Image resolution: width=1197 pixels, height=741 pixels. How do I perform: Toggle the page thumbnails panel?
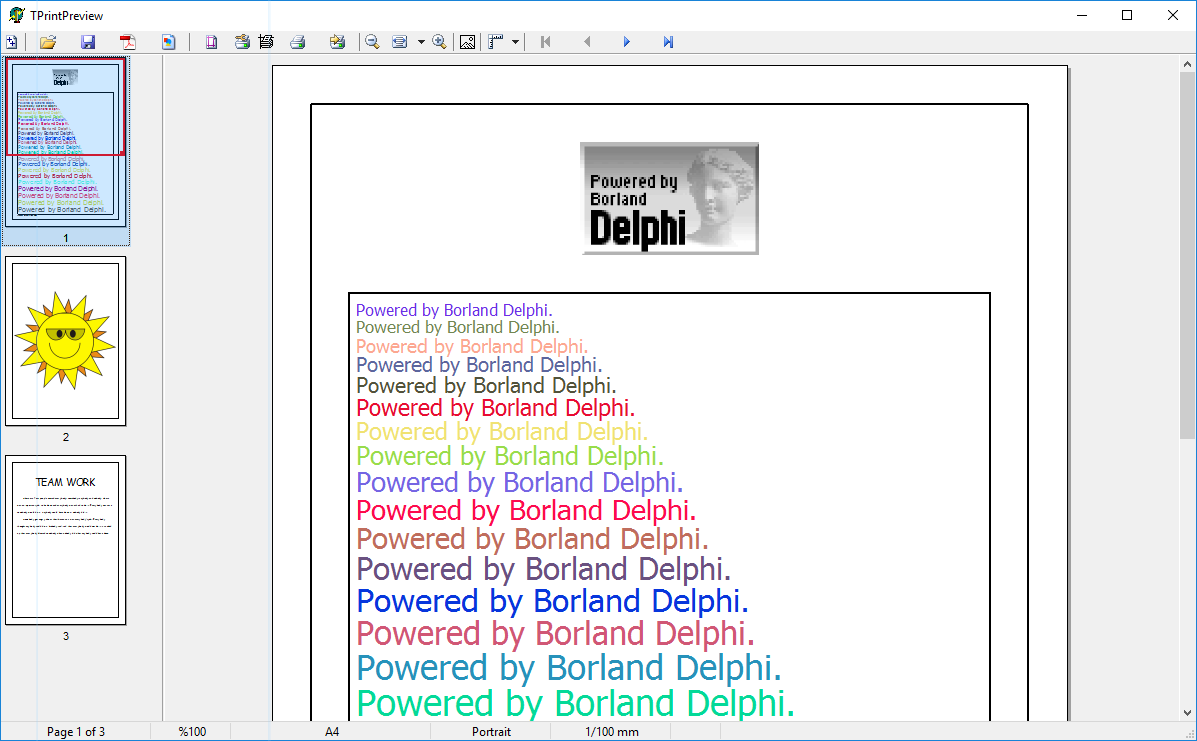click(169, 41)
